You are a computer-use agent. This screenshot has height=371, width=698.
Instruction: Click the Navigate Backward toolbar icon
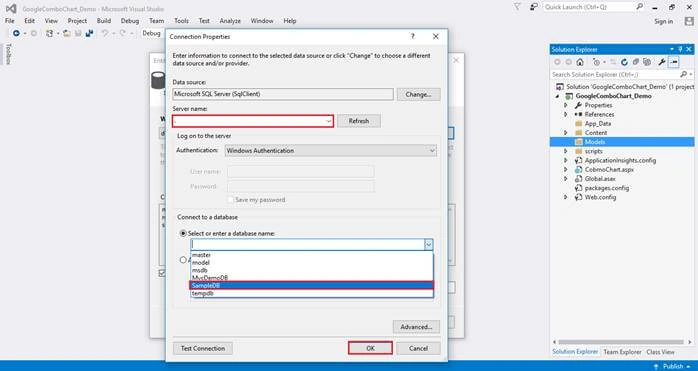(x=16, y=33)
